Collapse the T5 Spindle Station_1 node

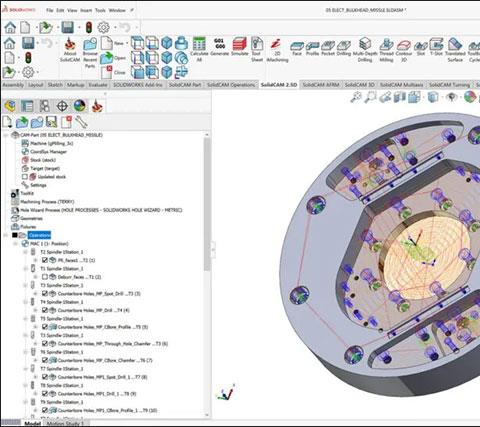(26, 319)
